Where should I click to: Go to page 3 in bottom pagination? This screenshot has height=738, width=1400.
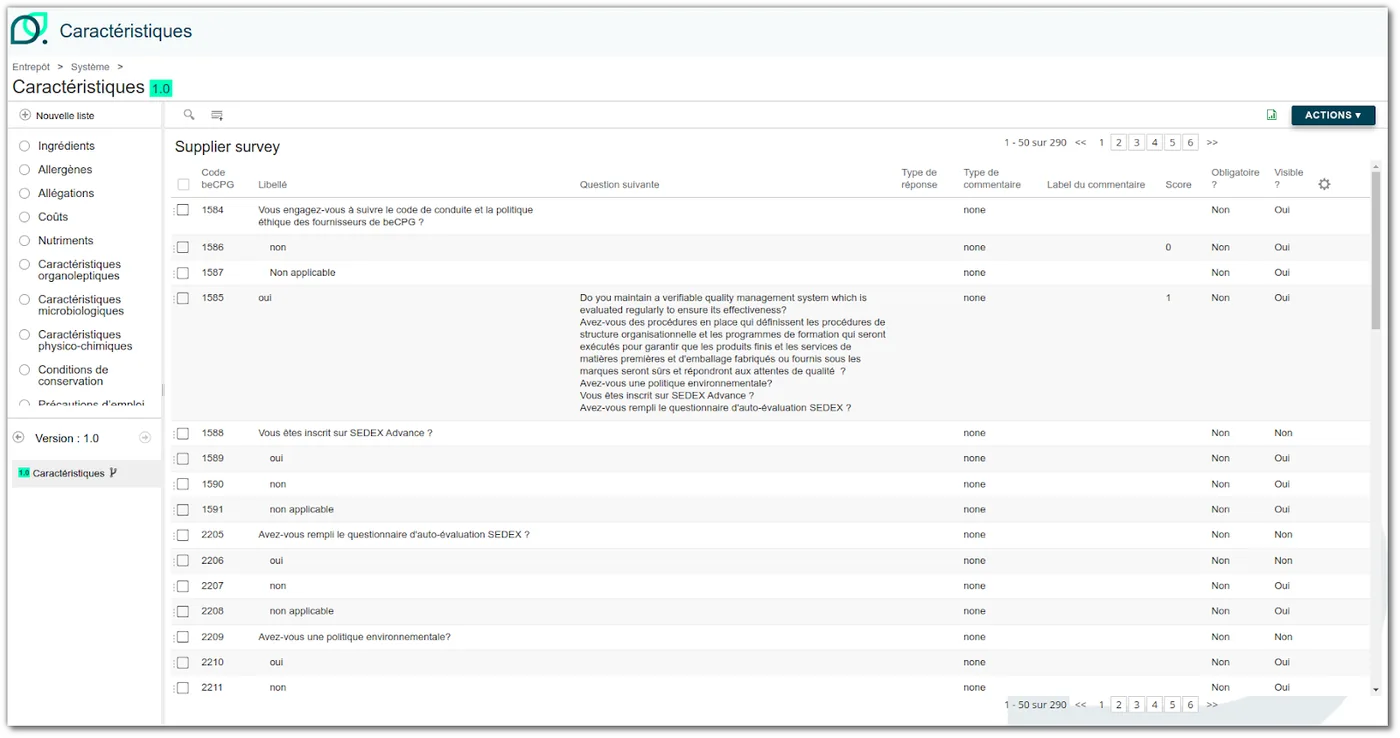pyautogui.click(x=1137, y=705)
